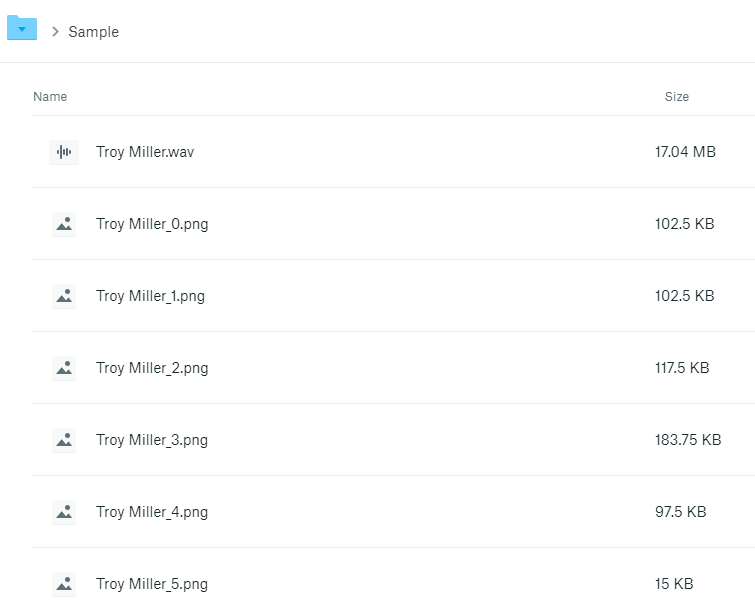Viewport: 755px width, 611px height.
Task: Click the image icon for Troy Miller_2.png
Action: [x=64, y=368]
